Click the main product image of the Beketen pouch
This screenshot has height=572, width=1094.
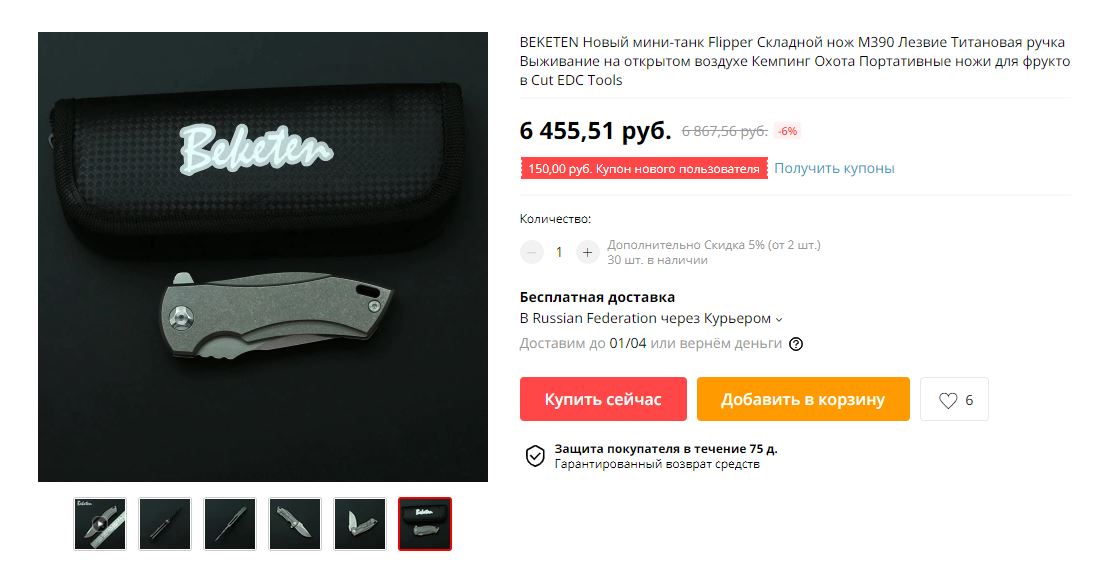263,257
